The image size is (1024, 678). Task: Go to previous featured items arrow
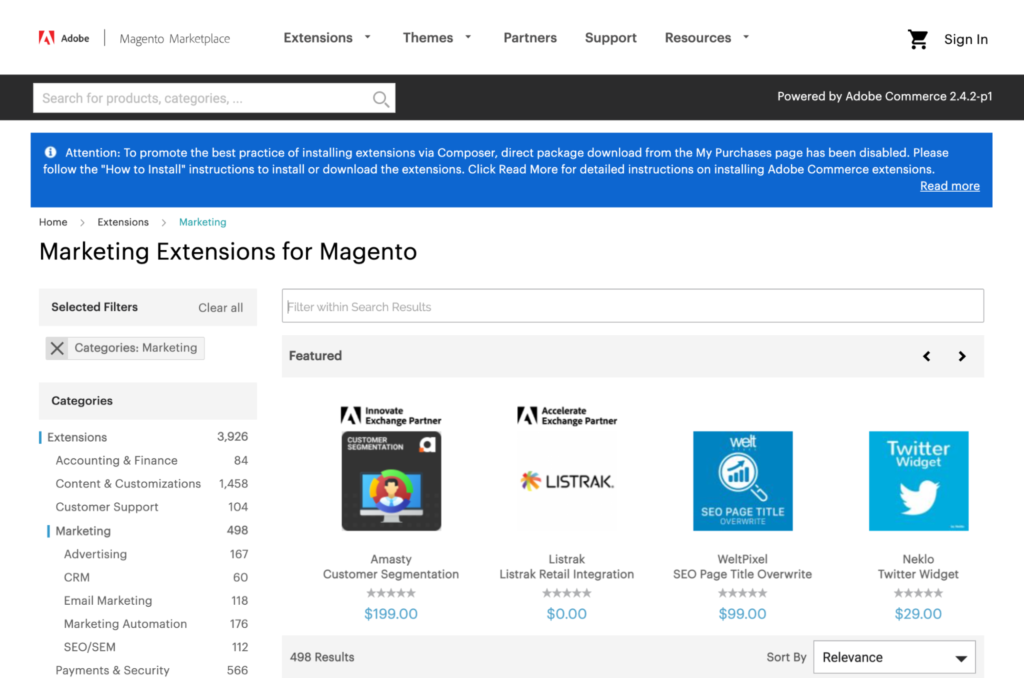[x=926, y=356]
